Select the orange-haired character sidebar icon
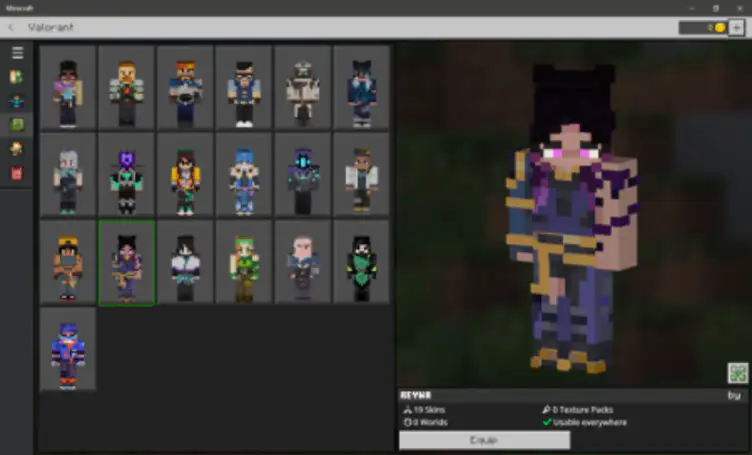752x455 pixels. coord(17,149)
